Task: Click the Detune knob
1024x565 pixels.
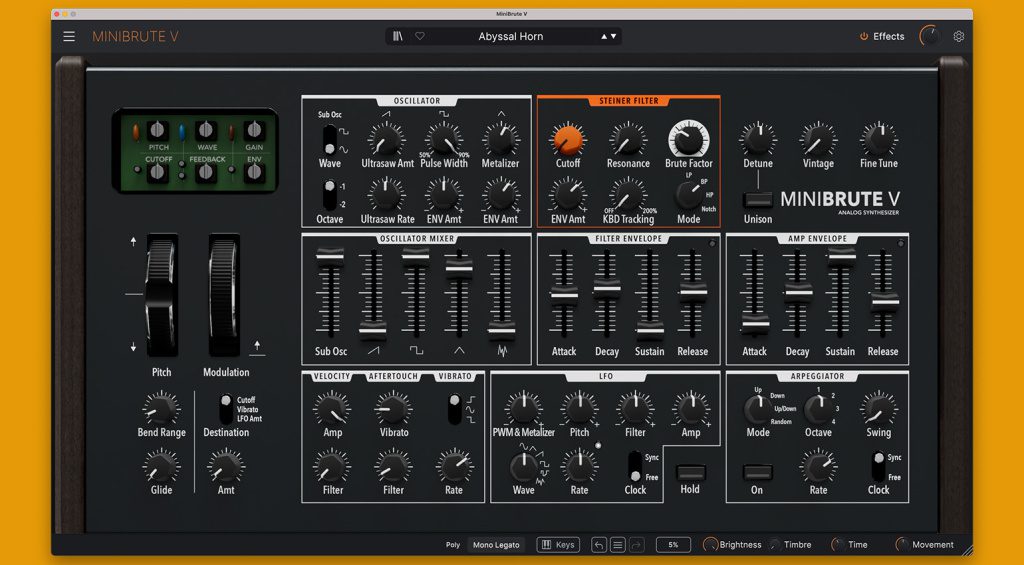Action: [x=758, y=140]
